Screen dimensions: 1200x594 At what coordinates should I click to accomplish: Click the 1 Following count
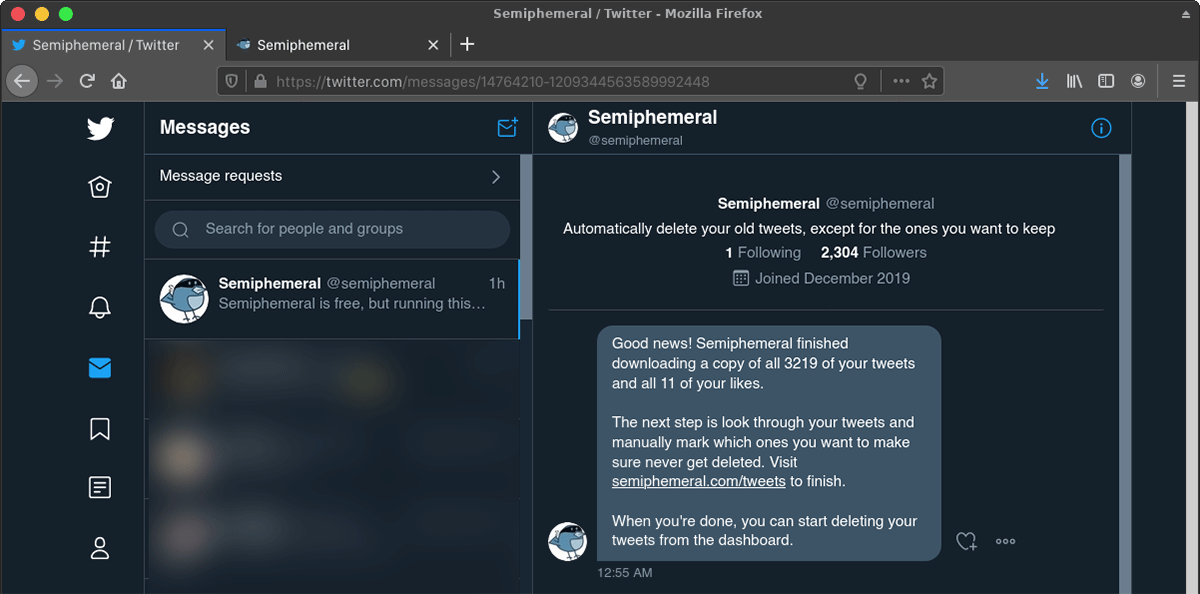coord(763,253)
